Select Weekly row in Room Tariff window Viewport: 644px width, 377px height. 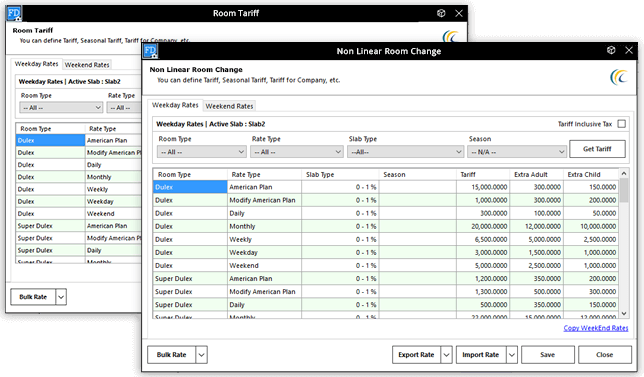click(79, 189)
